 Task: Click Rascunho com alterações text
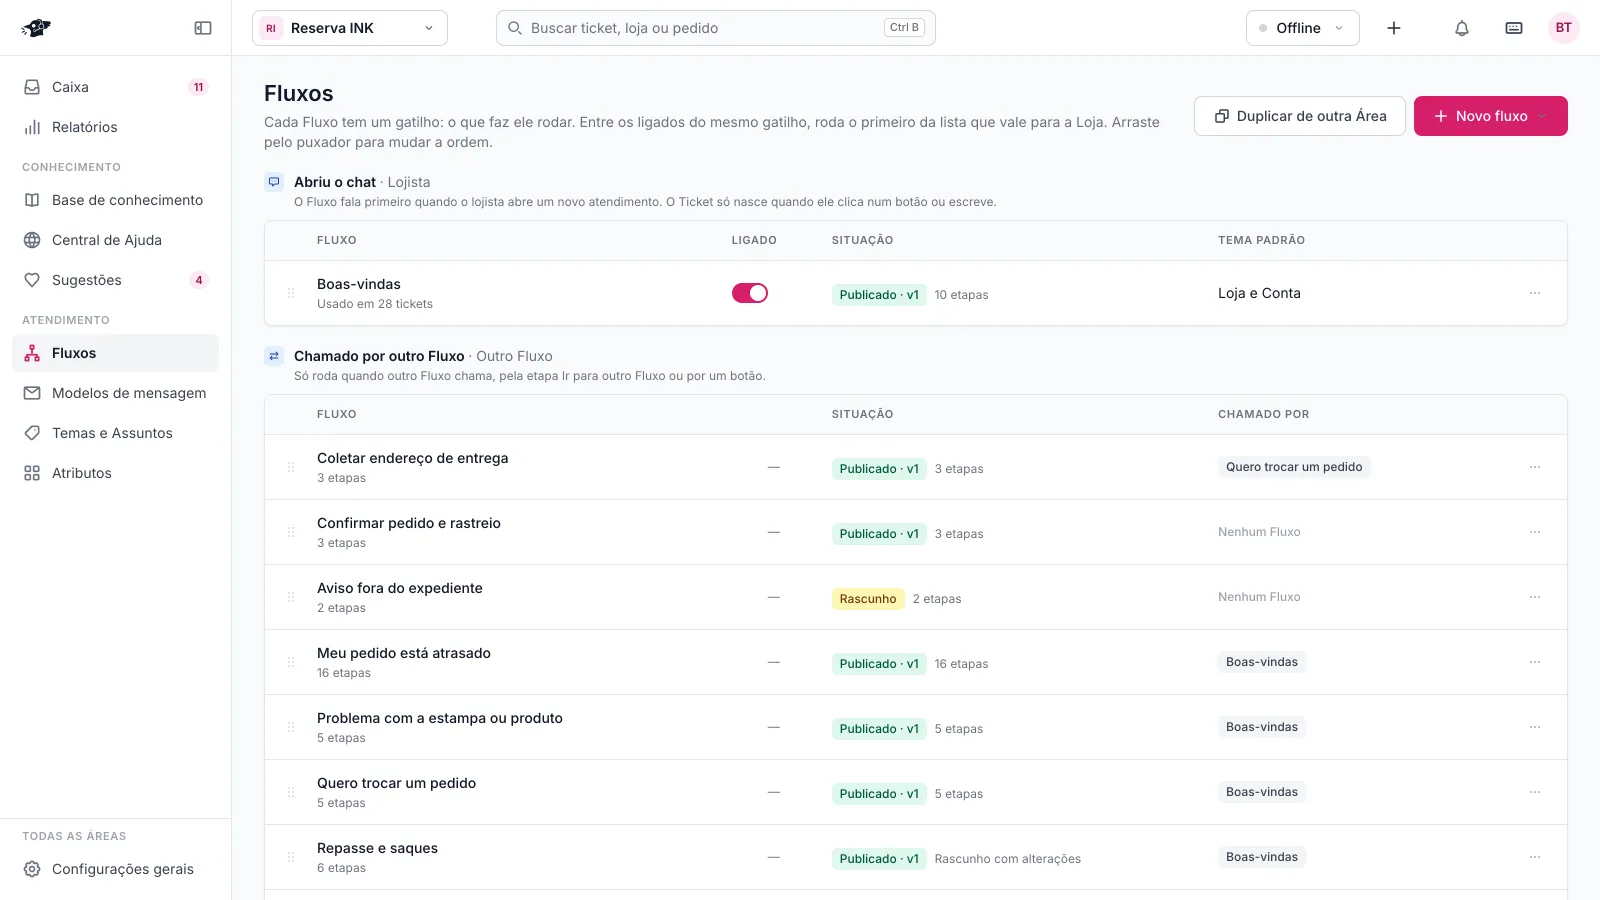[x=1008, y=859]
